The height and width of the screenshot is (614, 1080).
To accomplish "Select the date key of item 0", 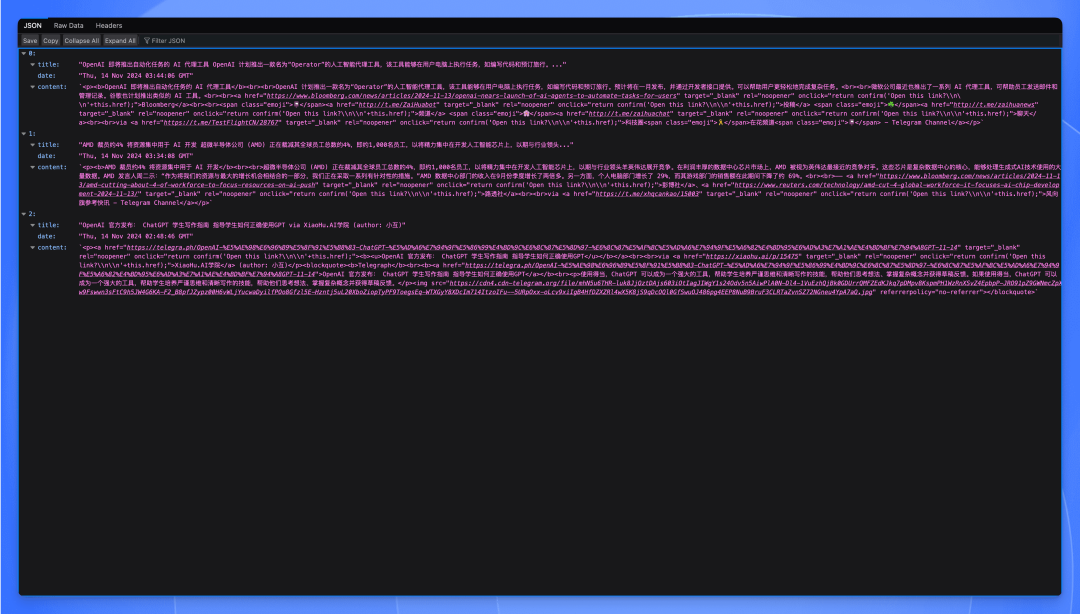I will [46, 76].
